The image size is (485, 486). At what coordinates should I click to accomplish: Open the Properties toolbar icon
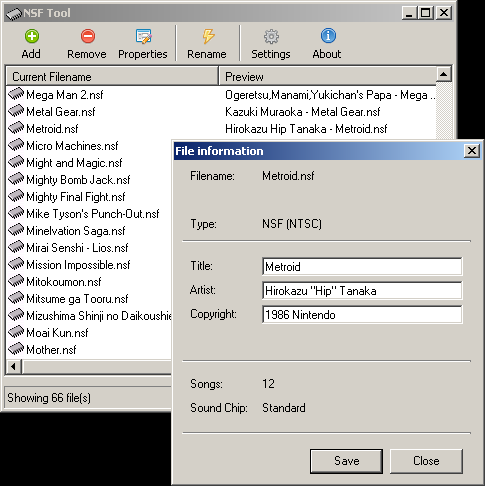point(144,36)
